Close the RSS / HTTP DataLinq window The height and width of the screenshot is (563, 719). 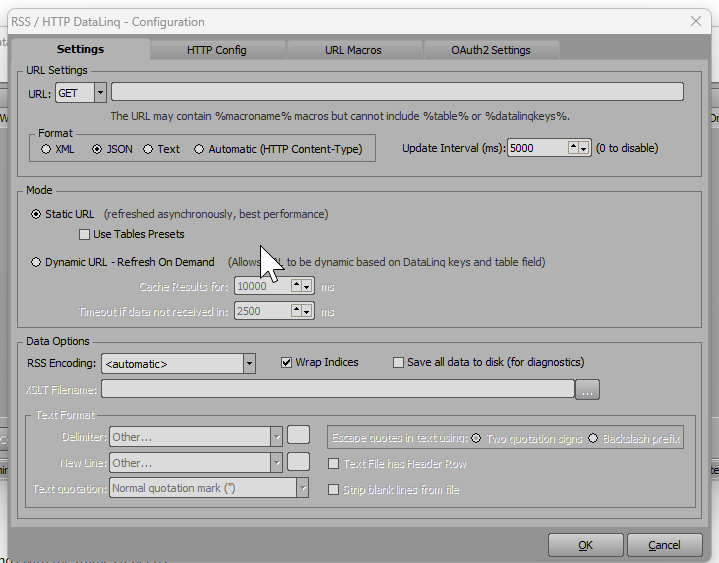[x=696, y=21]
